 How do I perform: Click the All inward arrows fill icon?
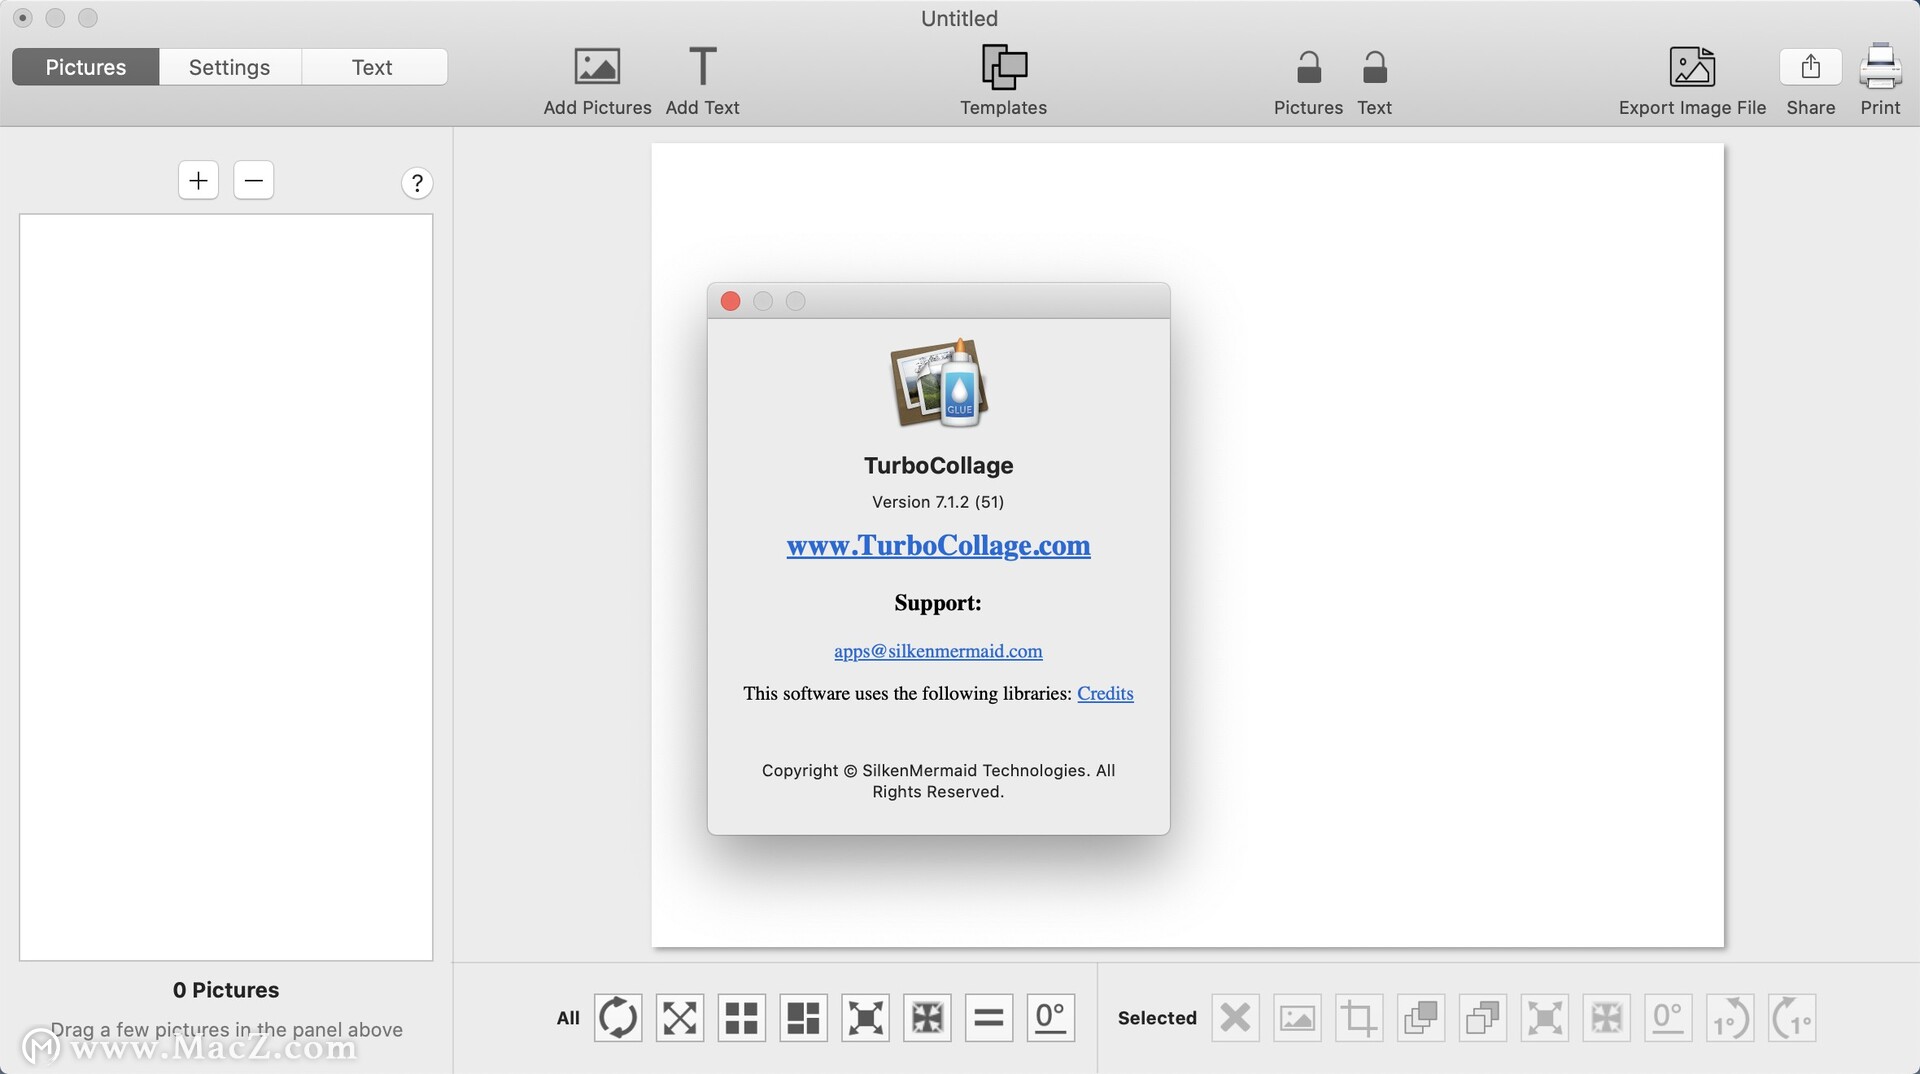click(x=928, y=1018)
